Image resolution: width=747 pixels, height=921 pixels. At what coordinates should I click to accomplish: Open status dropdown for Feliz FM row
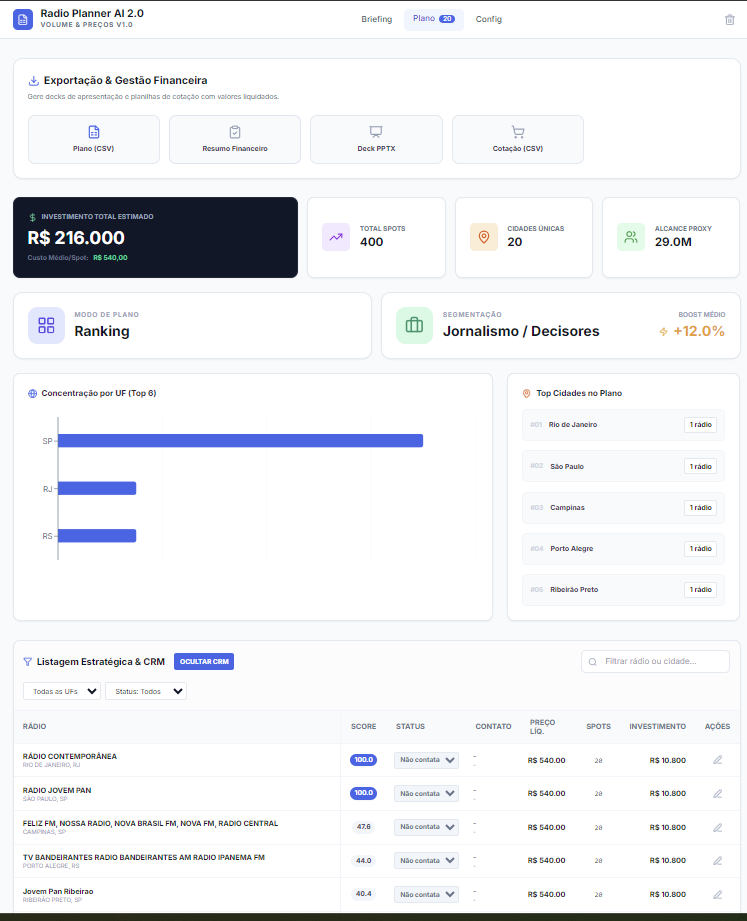pos(426,827)
